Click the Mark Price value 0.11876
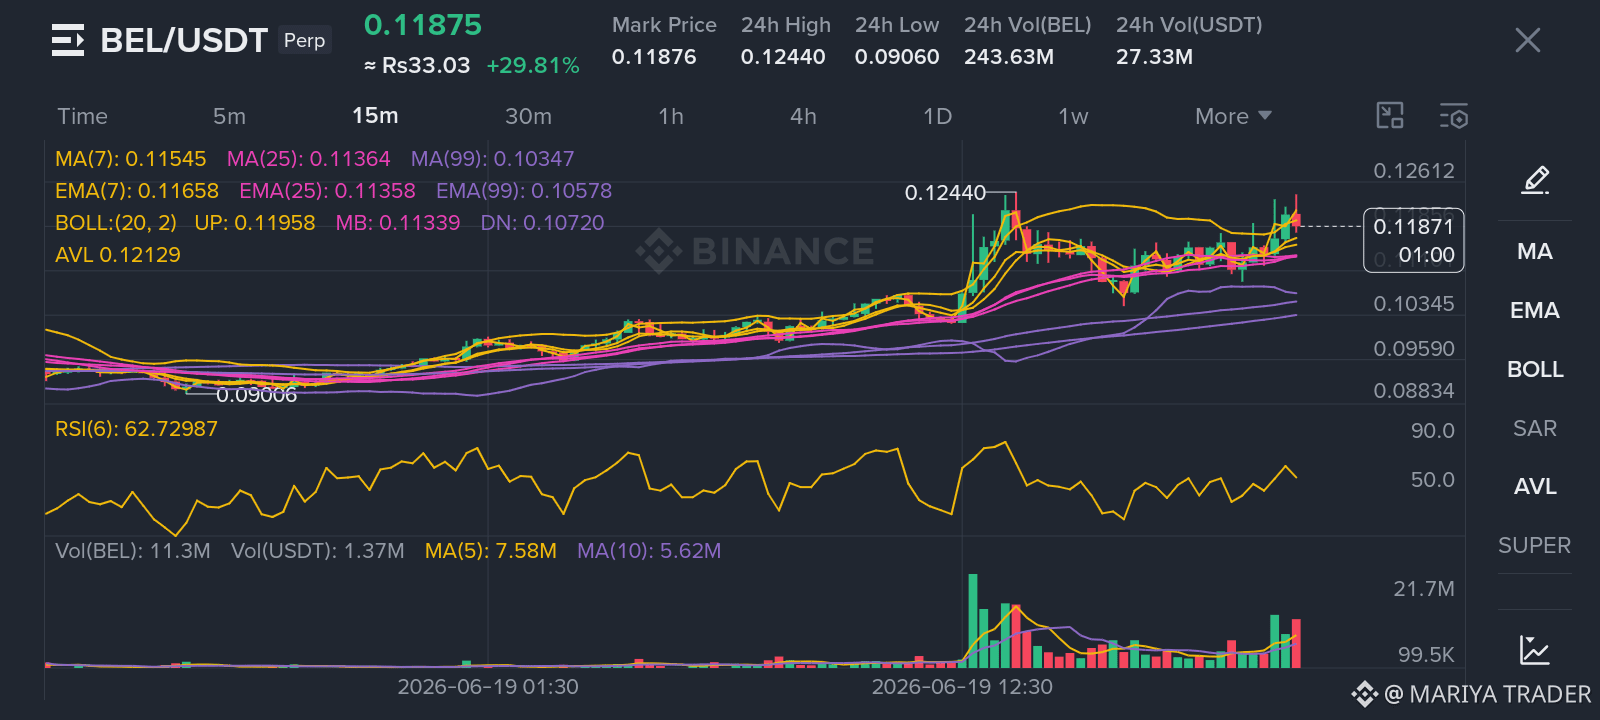The width and height of the screenshot is (1600, 720). [x=654, y=57]
